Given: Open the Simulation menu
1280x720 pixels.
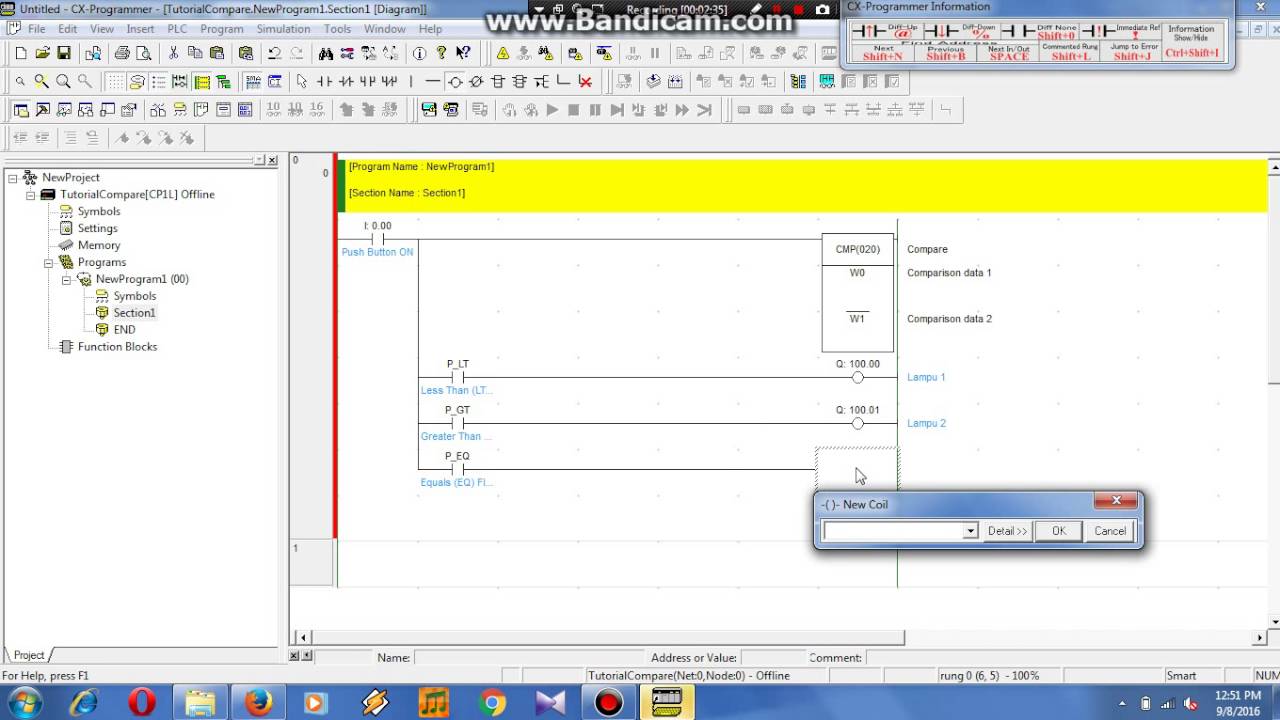Looking at the screenshot, I should tap(283, 29).
